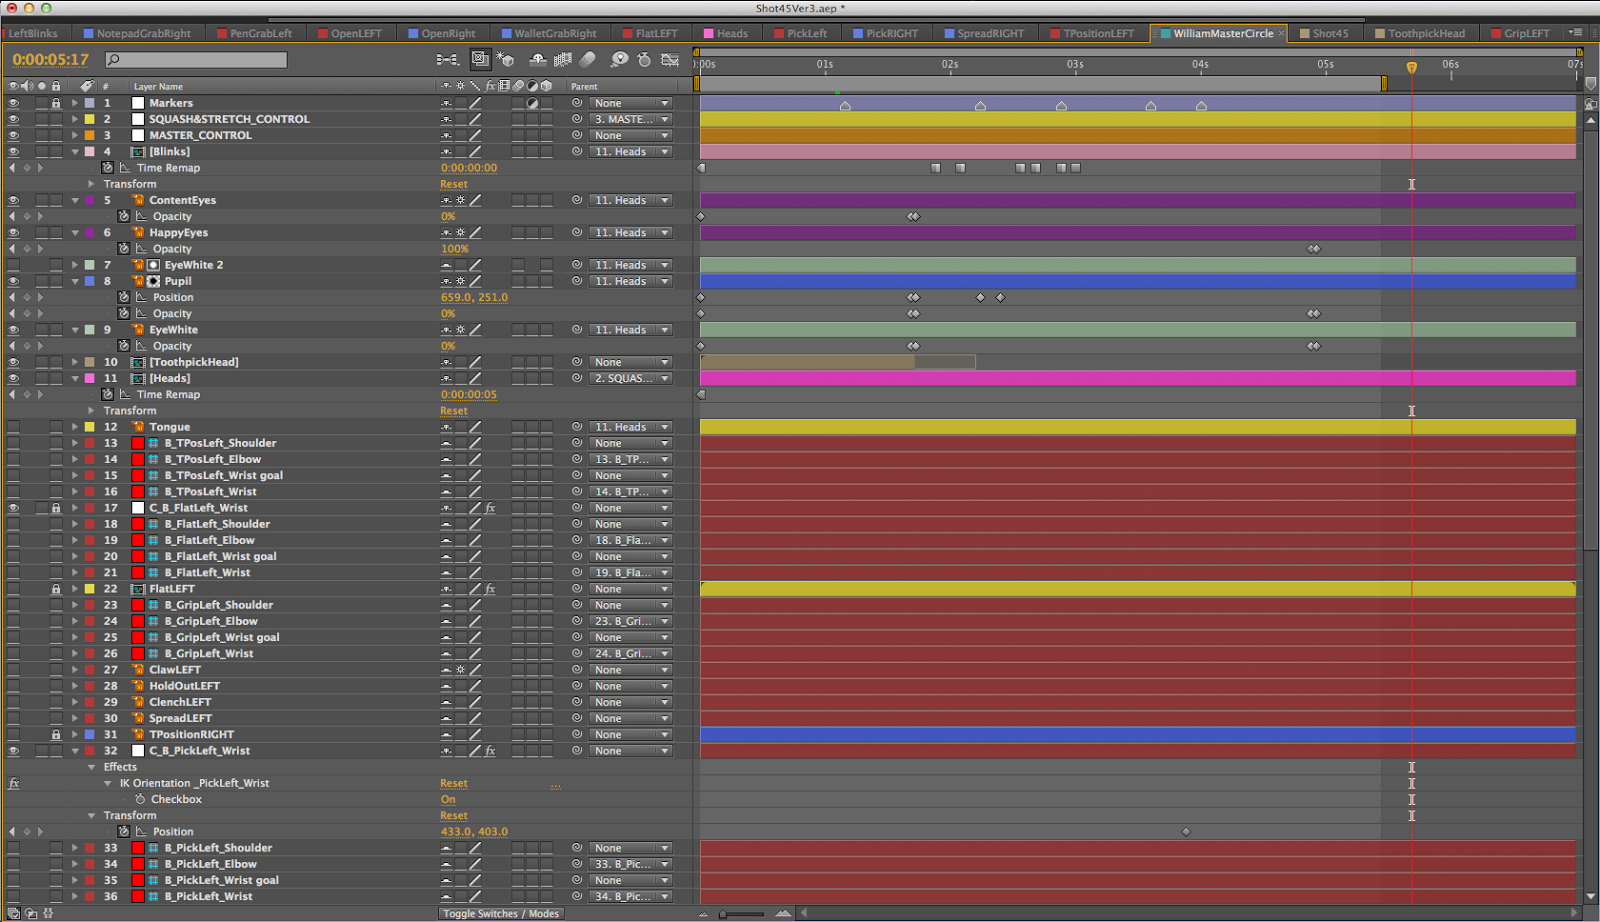
Task: Toggle the quality switch on MASTER_CONTROL layer
Action: pos(475,135)
